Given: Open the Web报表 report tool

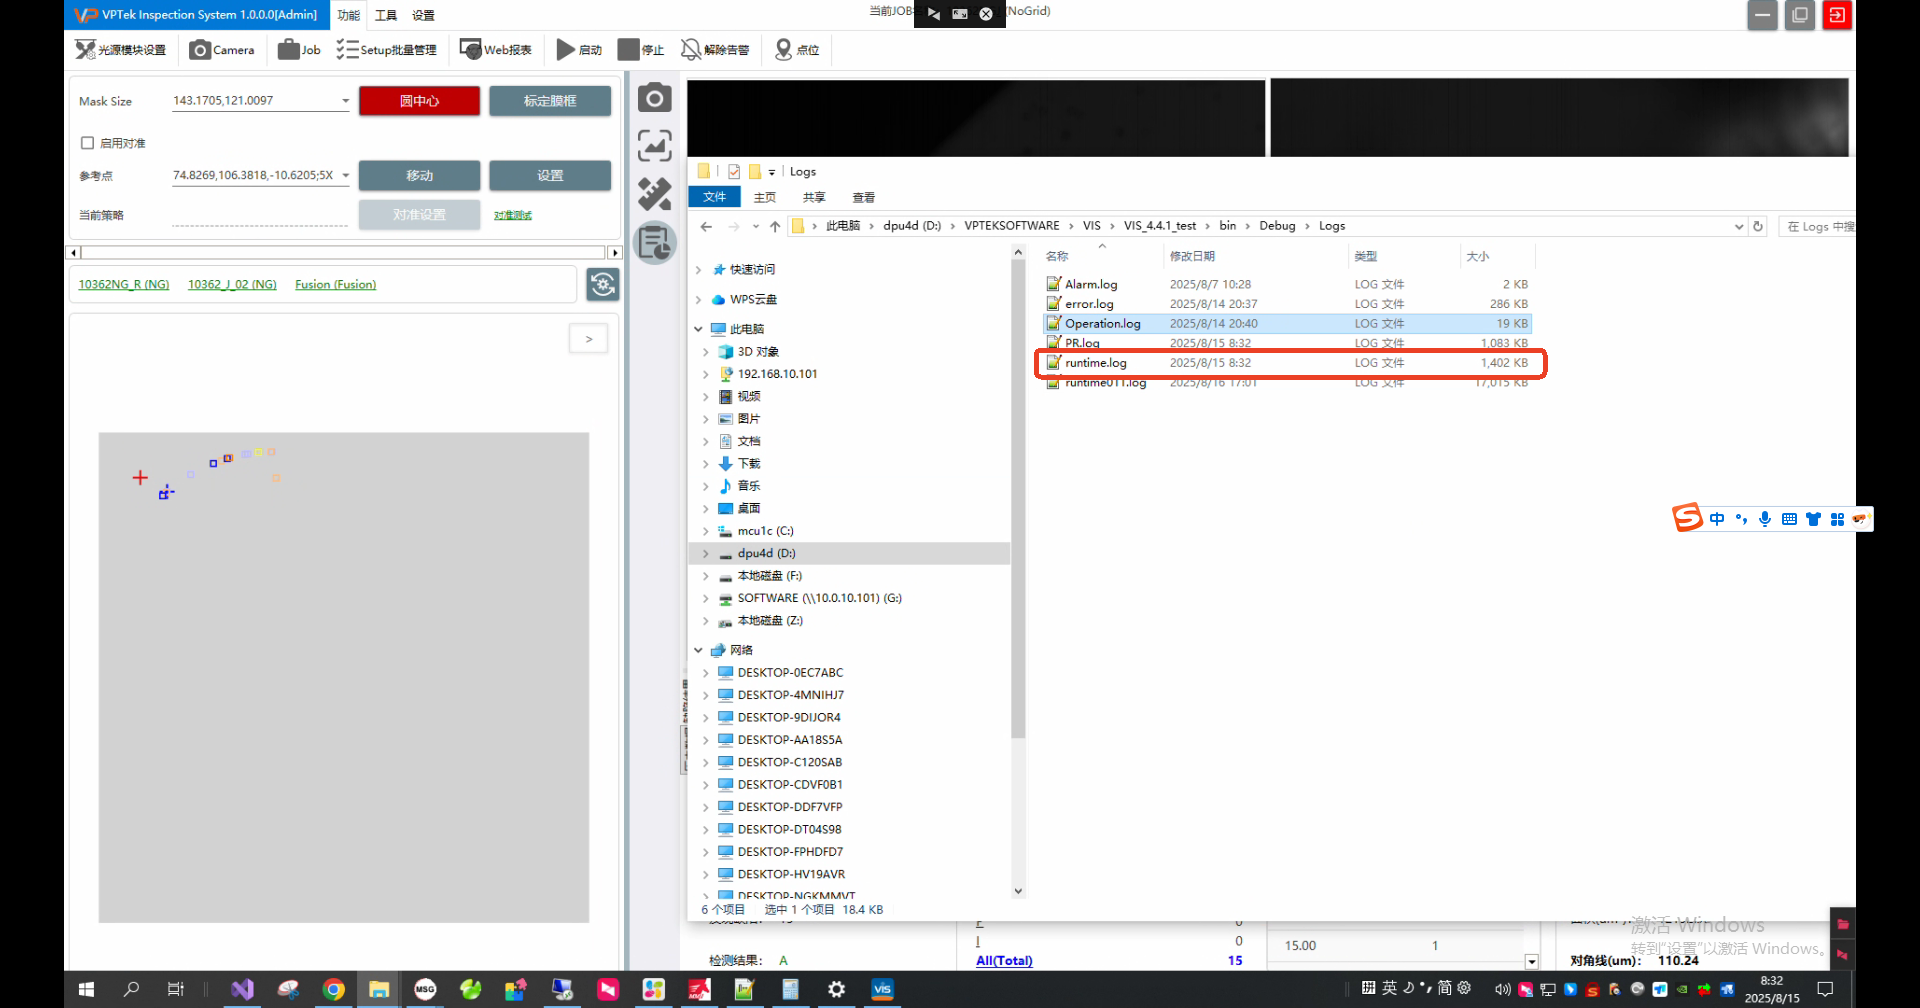Looking at the screenshot, I should [x=496, y=50].
